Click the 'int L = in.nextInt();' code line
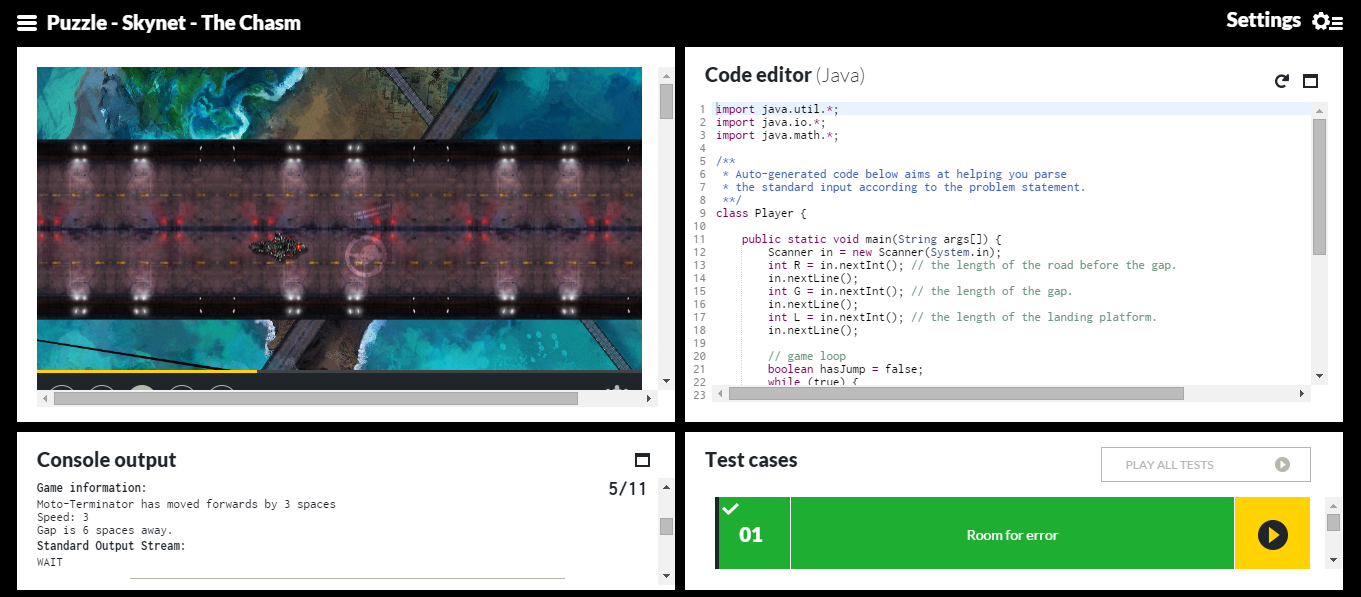The height and width of the screenshot is (597, 1361). point(962,317)
